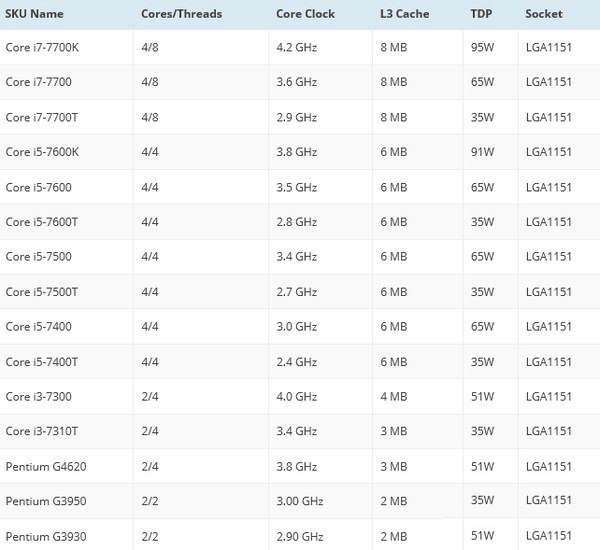Click the 4/4 value in Core i5-7500 row
The width and height of the screenshot is (600, 550).
pyautogui.click(x=150, y=256)
